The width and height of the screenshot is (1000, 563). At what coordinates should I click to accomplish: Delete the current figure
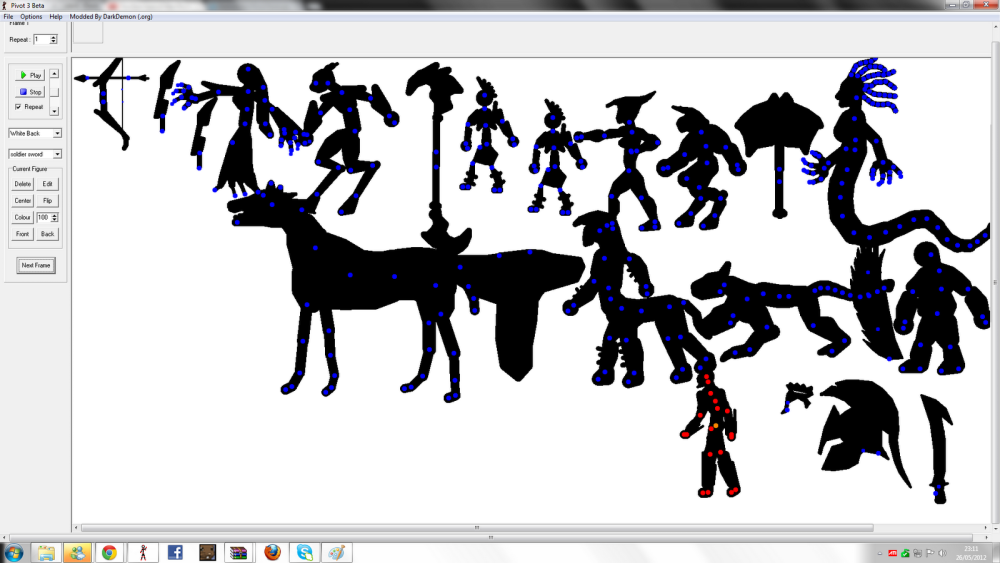tap(22, 184)
